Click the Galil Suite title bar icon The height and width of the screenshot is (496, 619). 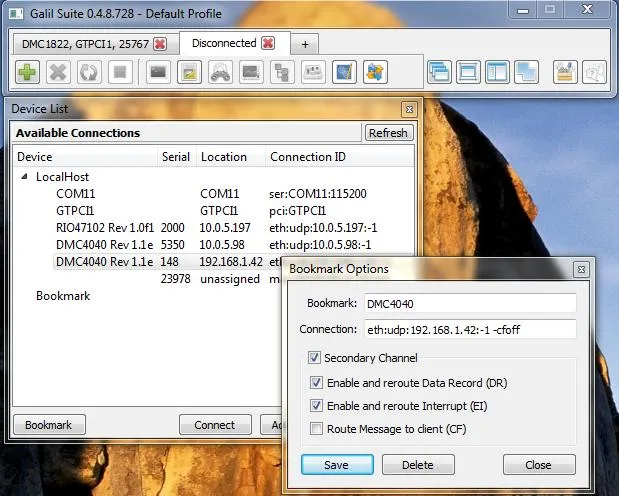(16, 13)
